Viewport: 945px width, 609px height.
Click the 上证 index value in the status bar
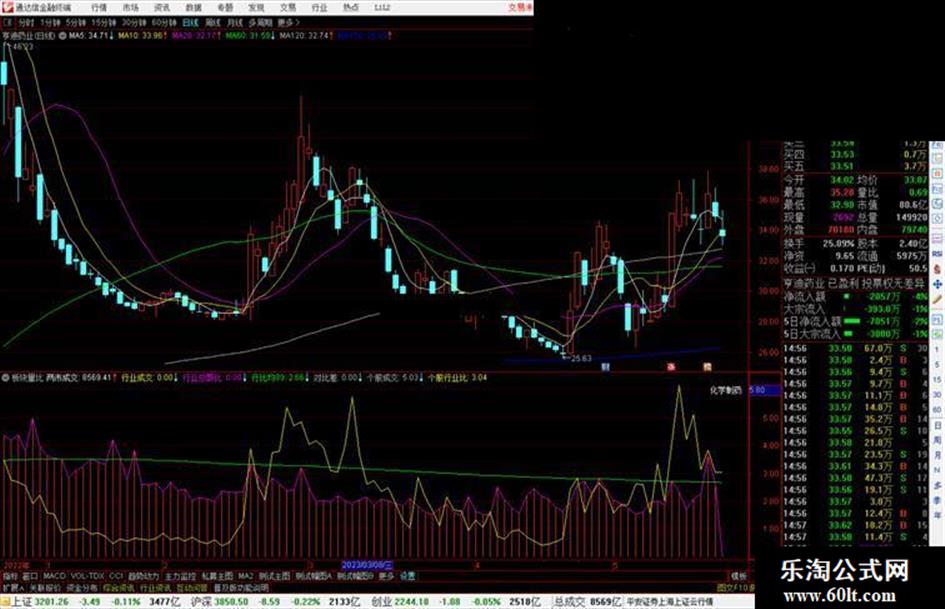pyautogui.click(x=51, y=602)
